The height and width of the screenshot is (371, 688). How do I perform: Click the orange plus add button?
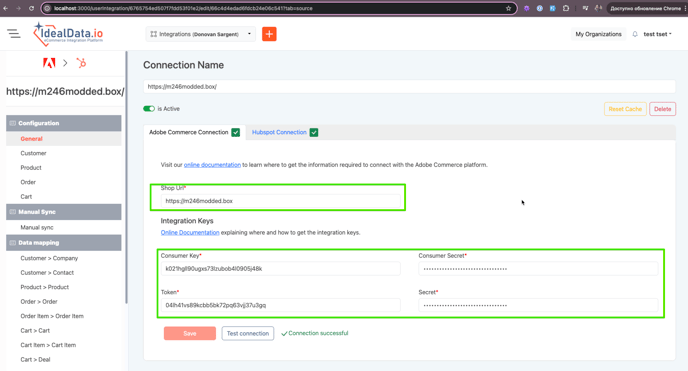point(269,34)
